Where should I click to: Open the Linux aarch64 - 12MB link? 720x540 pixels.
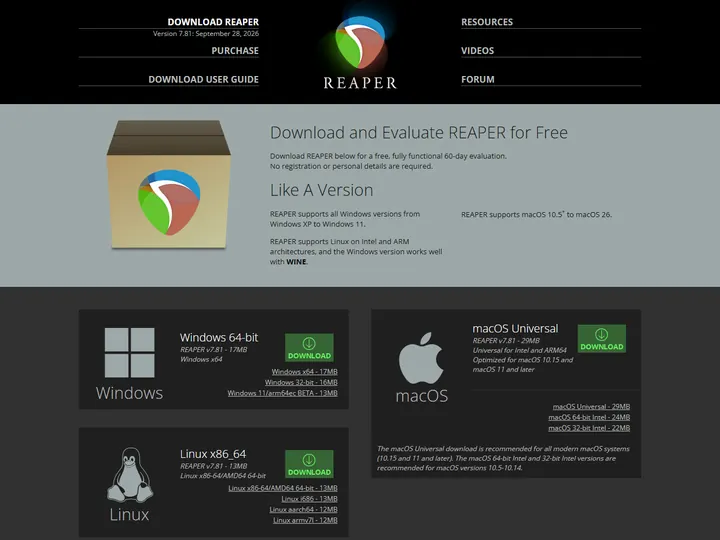click(x=304, y=509)
